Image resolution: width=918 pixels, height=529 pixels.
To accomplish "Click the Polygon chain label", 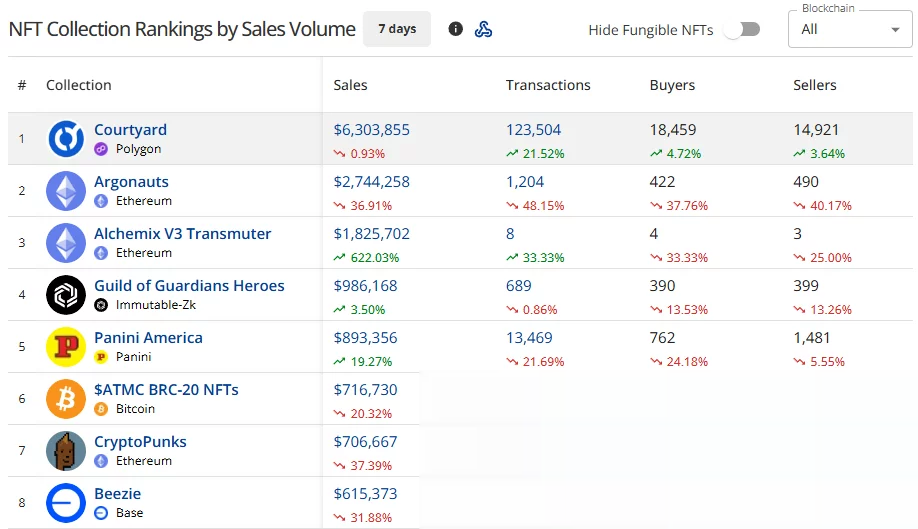I will coord(138,149).
